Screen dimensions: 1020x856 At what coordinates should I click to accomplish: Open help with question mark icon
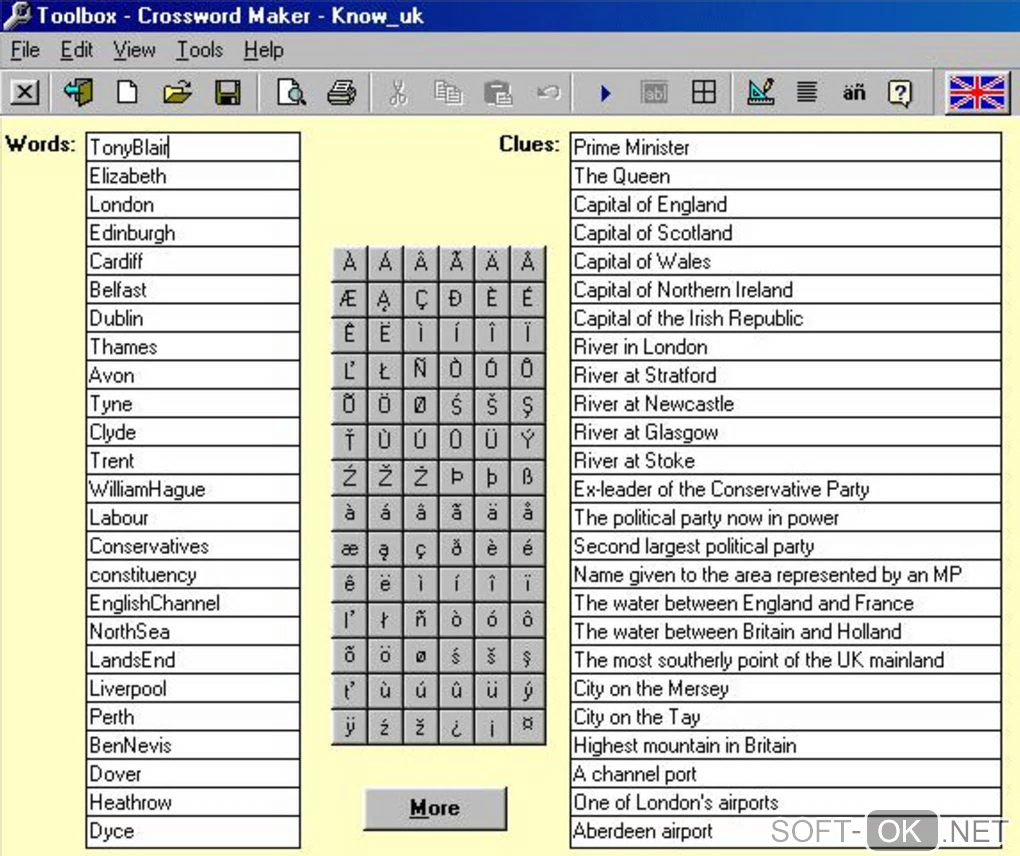tap(900, 92)
